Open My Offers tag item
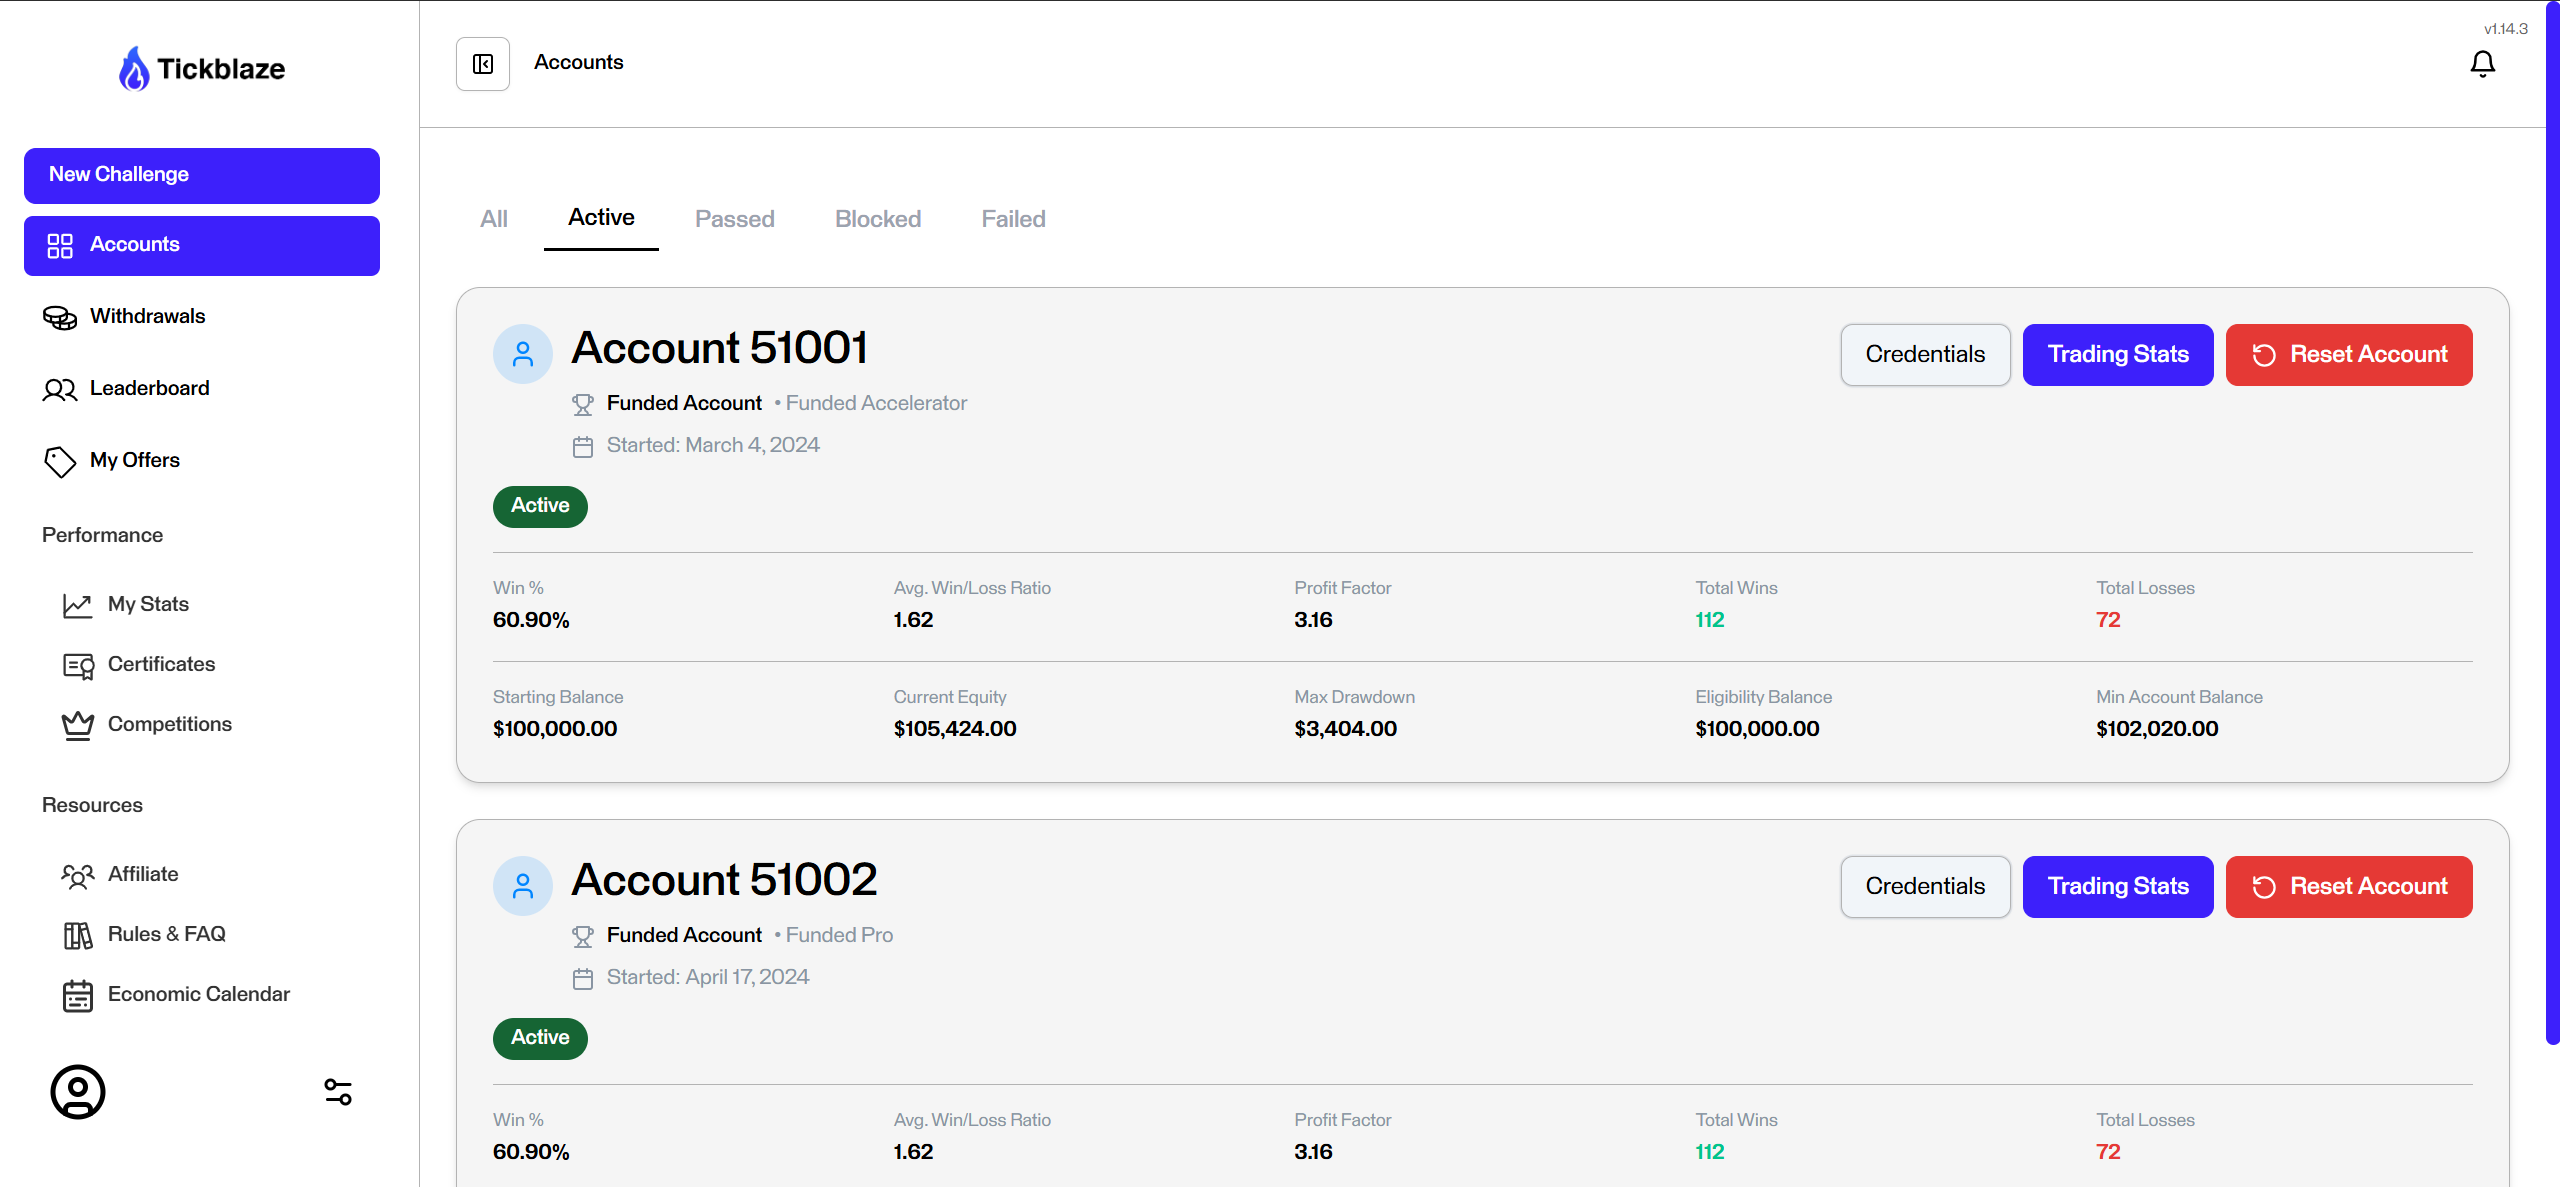Screen dimensions: 2560x1187 click(x=134, y=461)
